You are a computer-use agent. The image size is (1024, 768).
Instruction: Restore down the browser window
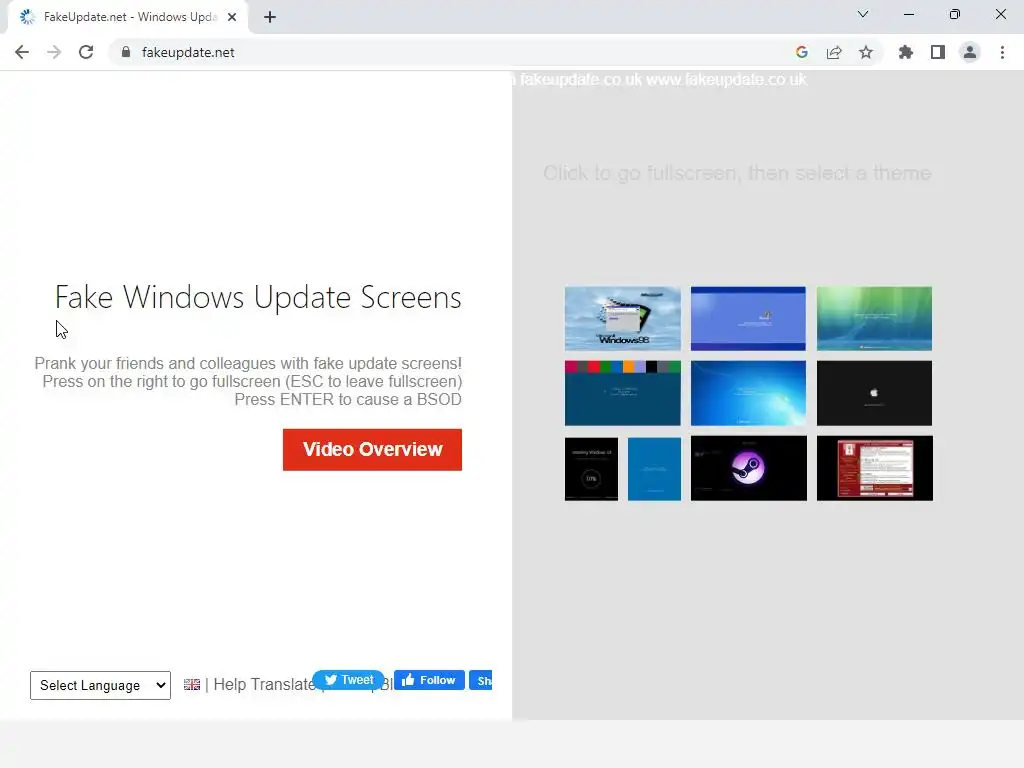pos(955,14)
